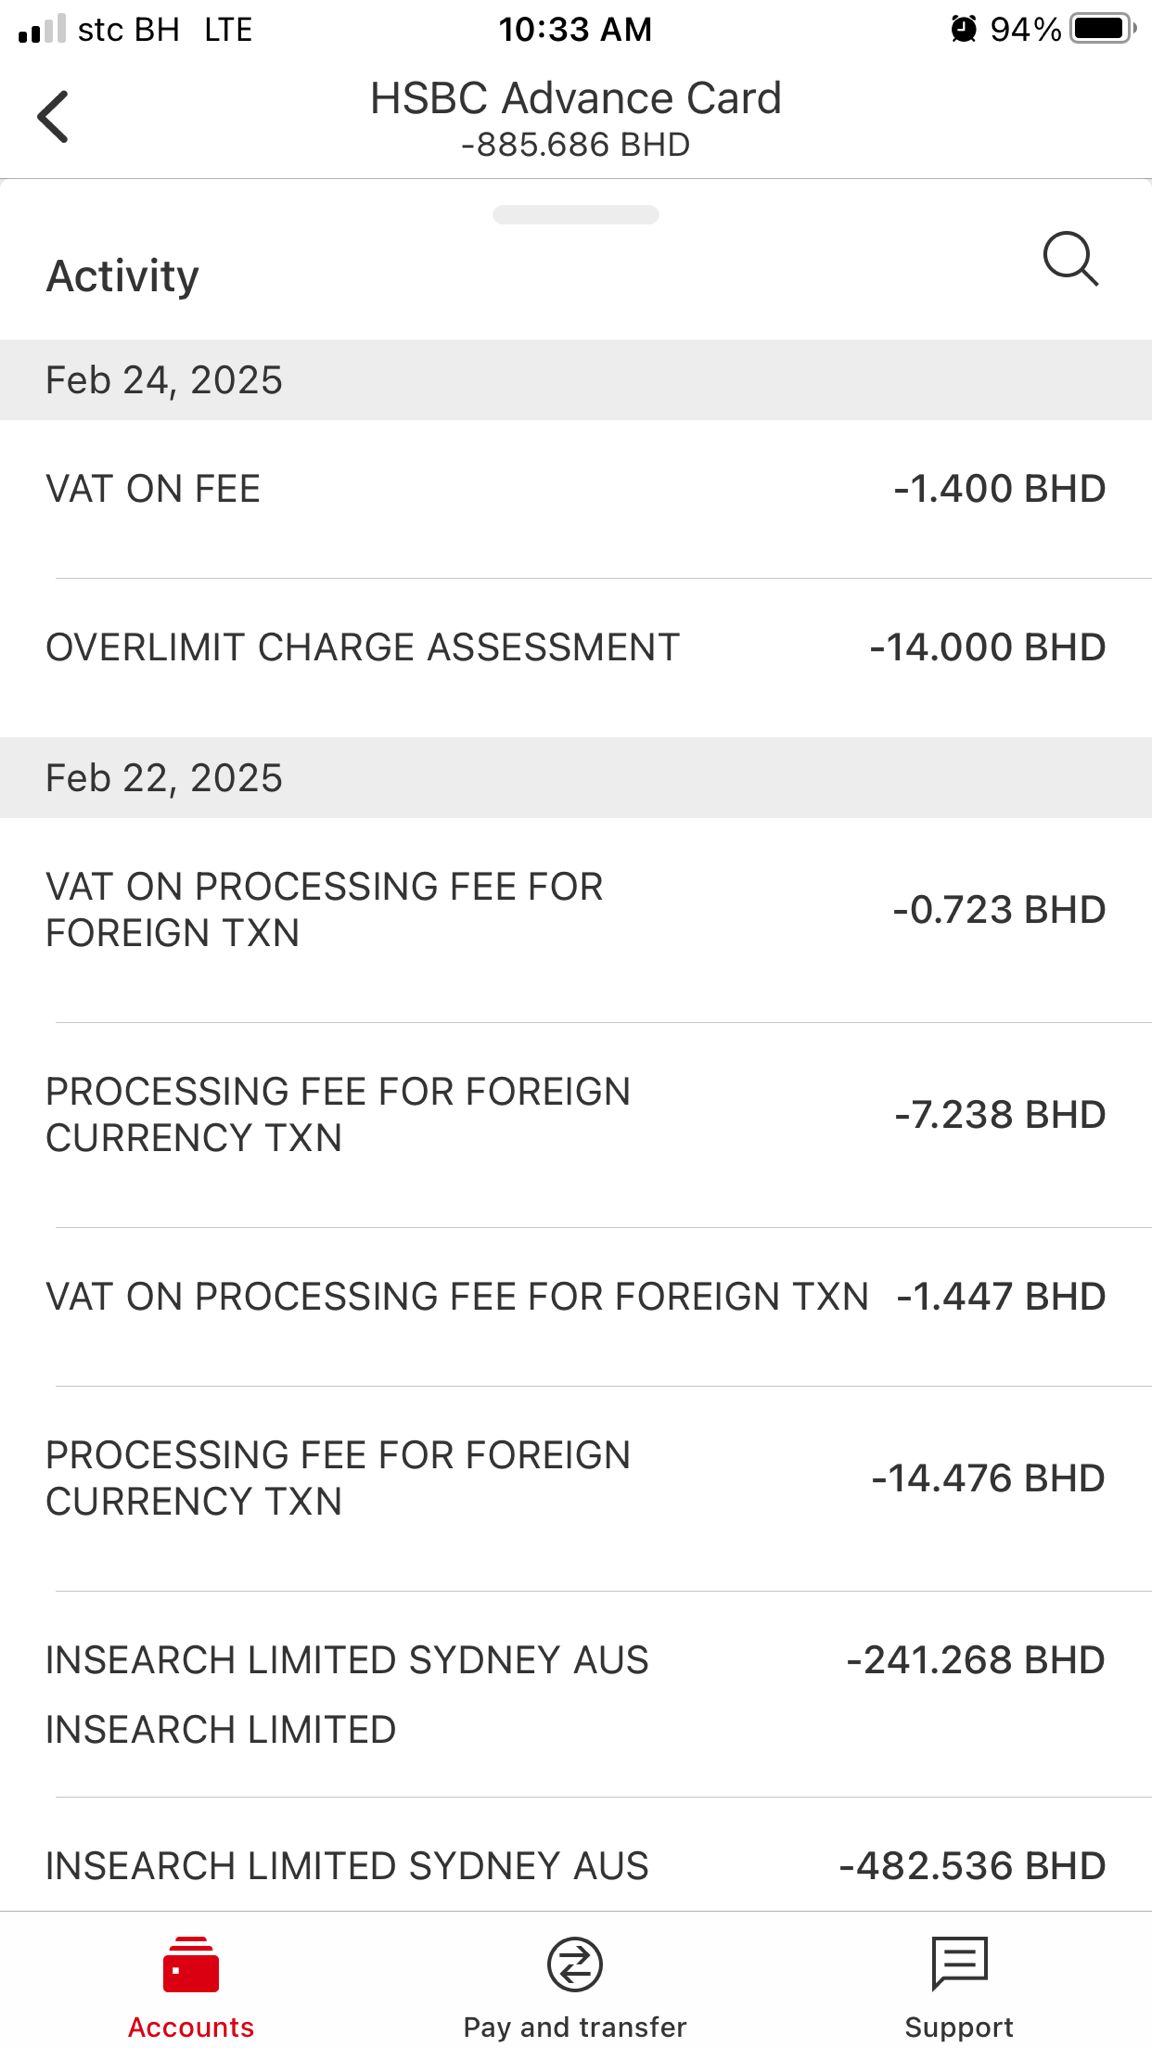
Task: Open the activity search magnifier
Action: pyautogui.click(x=1070, y=259)
